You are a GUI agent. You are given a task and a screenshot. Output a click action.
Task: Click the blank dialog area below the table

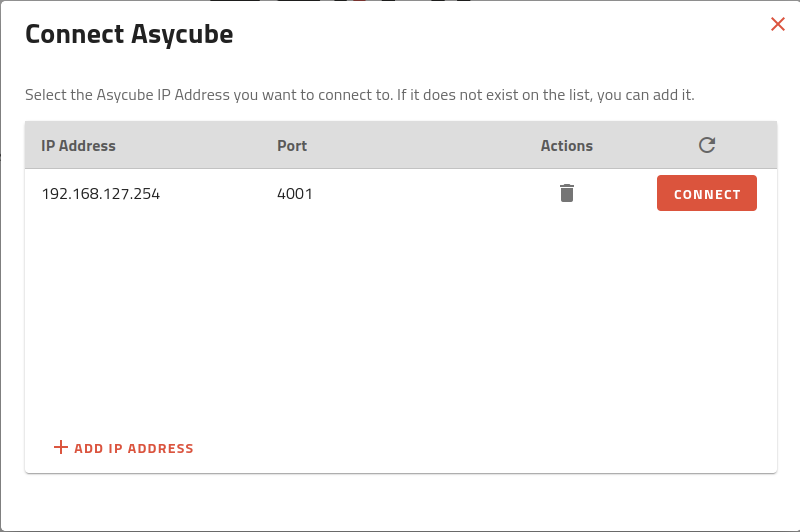click(x=400, y=500)
